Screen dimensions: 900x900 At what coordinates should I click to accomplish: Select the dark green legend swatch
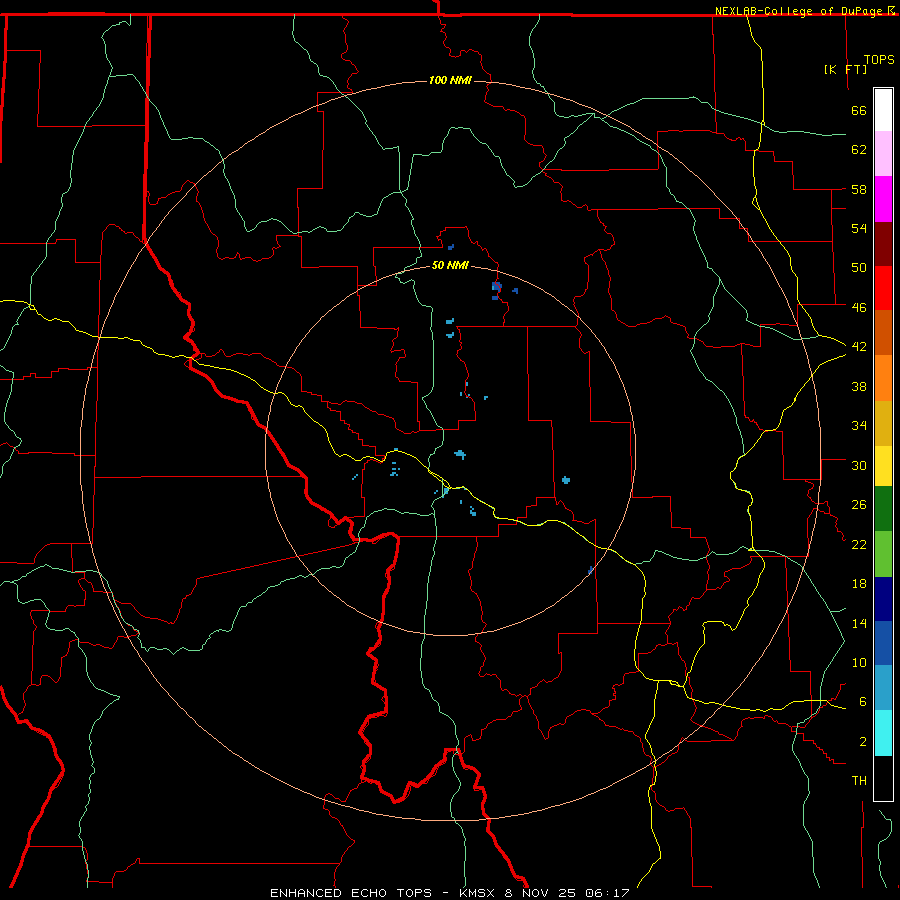click(x=883, y=509)
